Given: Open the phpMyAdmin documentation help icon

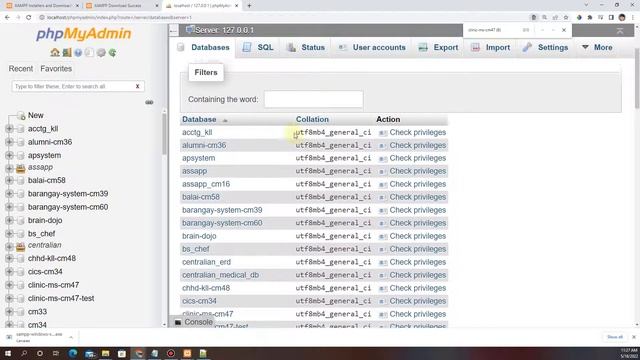Looking at the screenshot, I should coord(78,53).
